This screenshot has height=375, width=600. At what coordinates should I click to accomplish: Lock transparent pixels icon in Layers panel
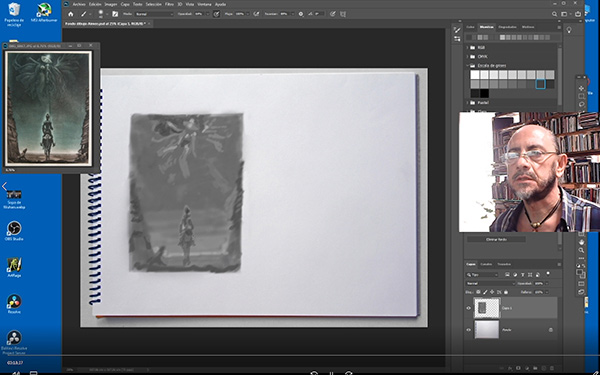(478, 292)
